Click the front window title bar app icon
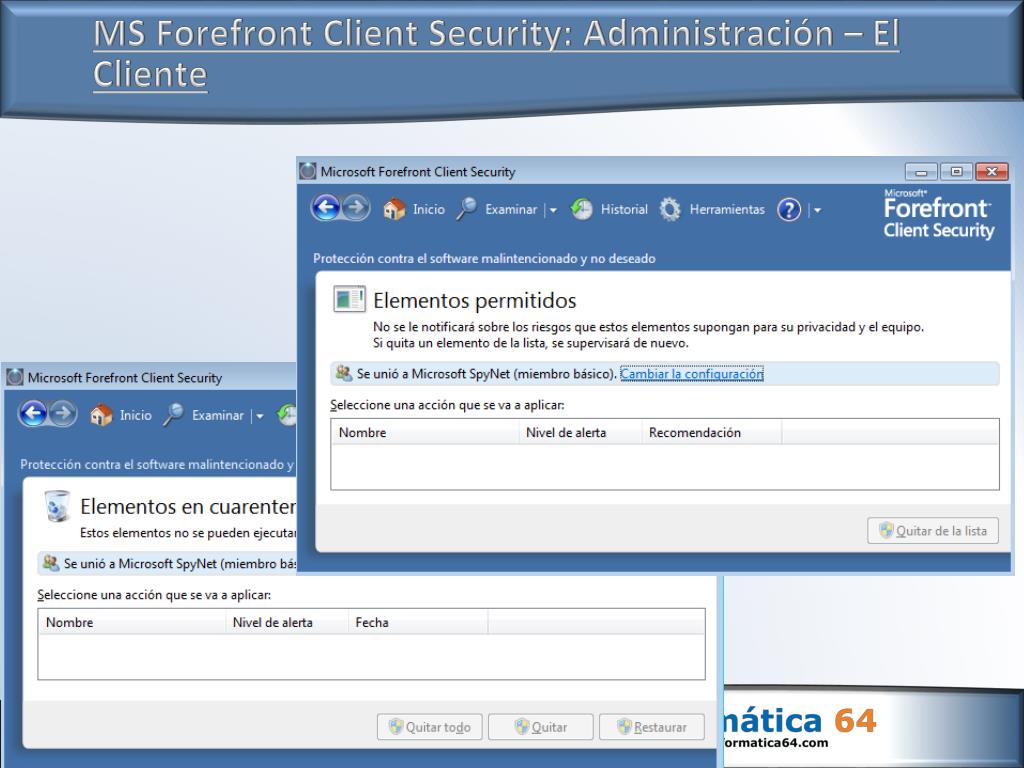The width and height of the screenshot is (1024, 768). point(308,171)
